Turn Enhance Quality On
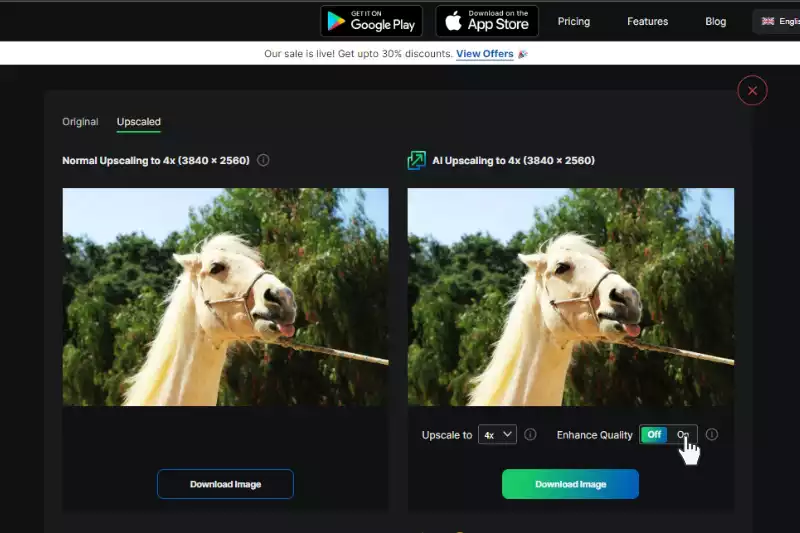The height and width of the screenshot is (533, 800). (x=682, y=435)
